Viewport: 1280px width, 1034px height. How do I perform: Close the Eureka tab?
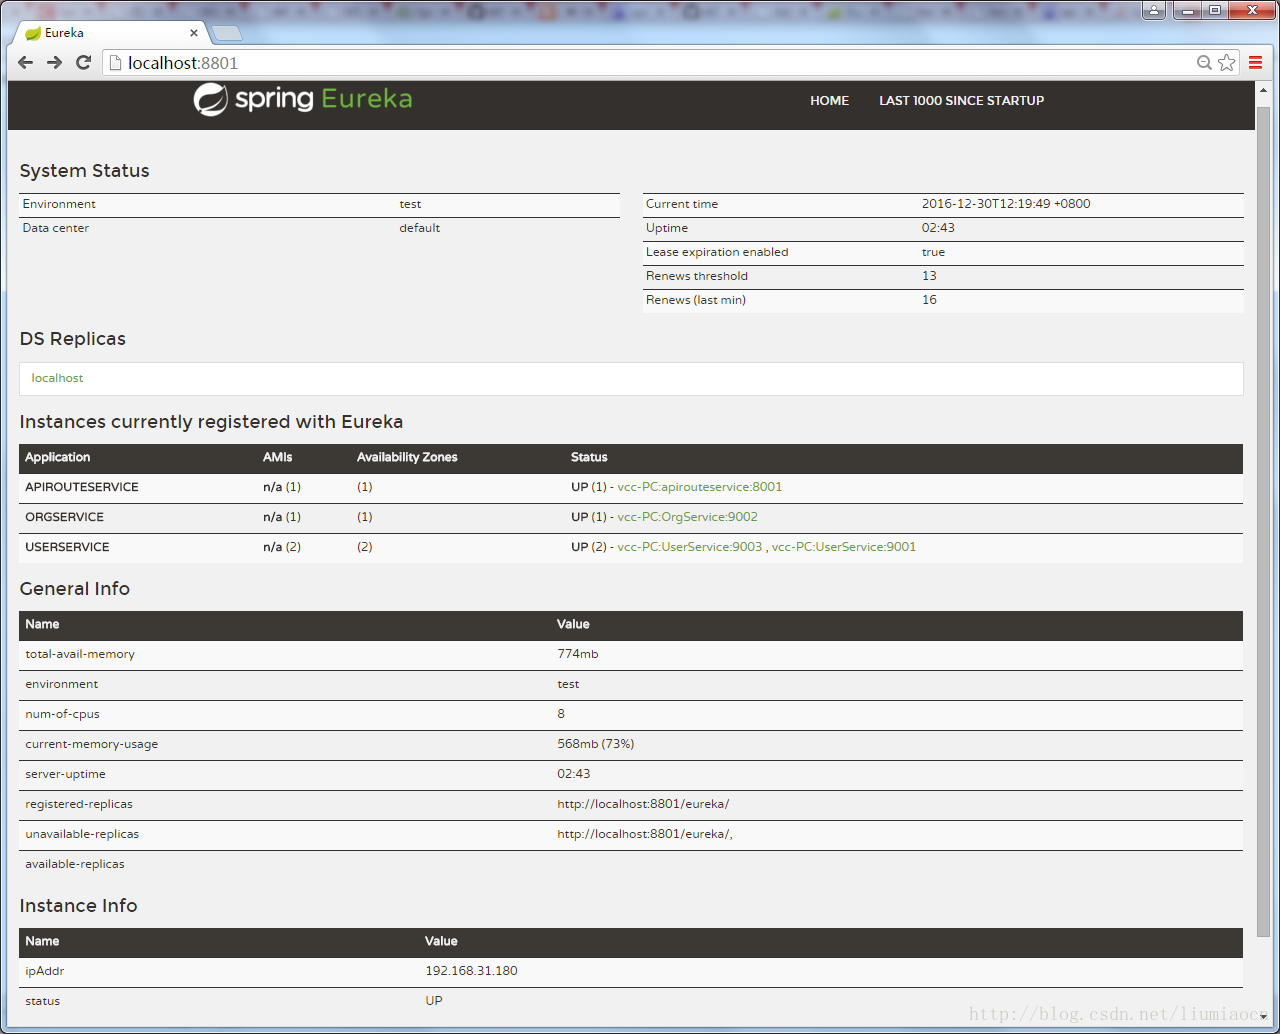[194, 33]
